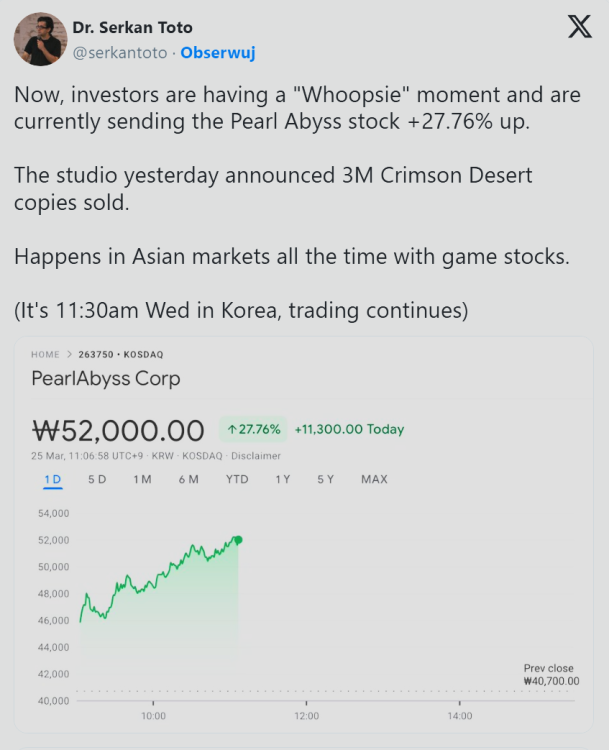Select the 1D chart range tab
The width and height of the screenshot is (609, 750).
coord(52,479)
